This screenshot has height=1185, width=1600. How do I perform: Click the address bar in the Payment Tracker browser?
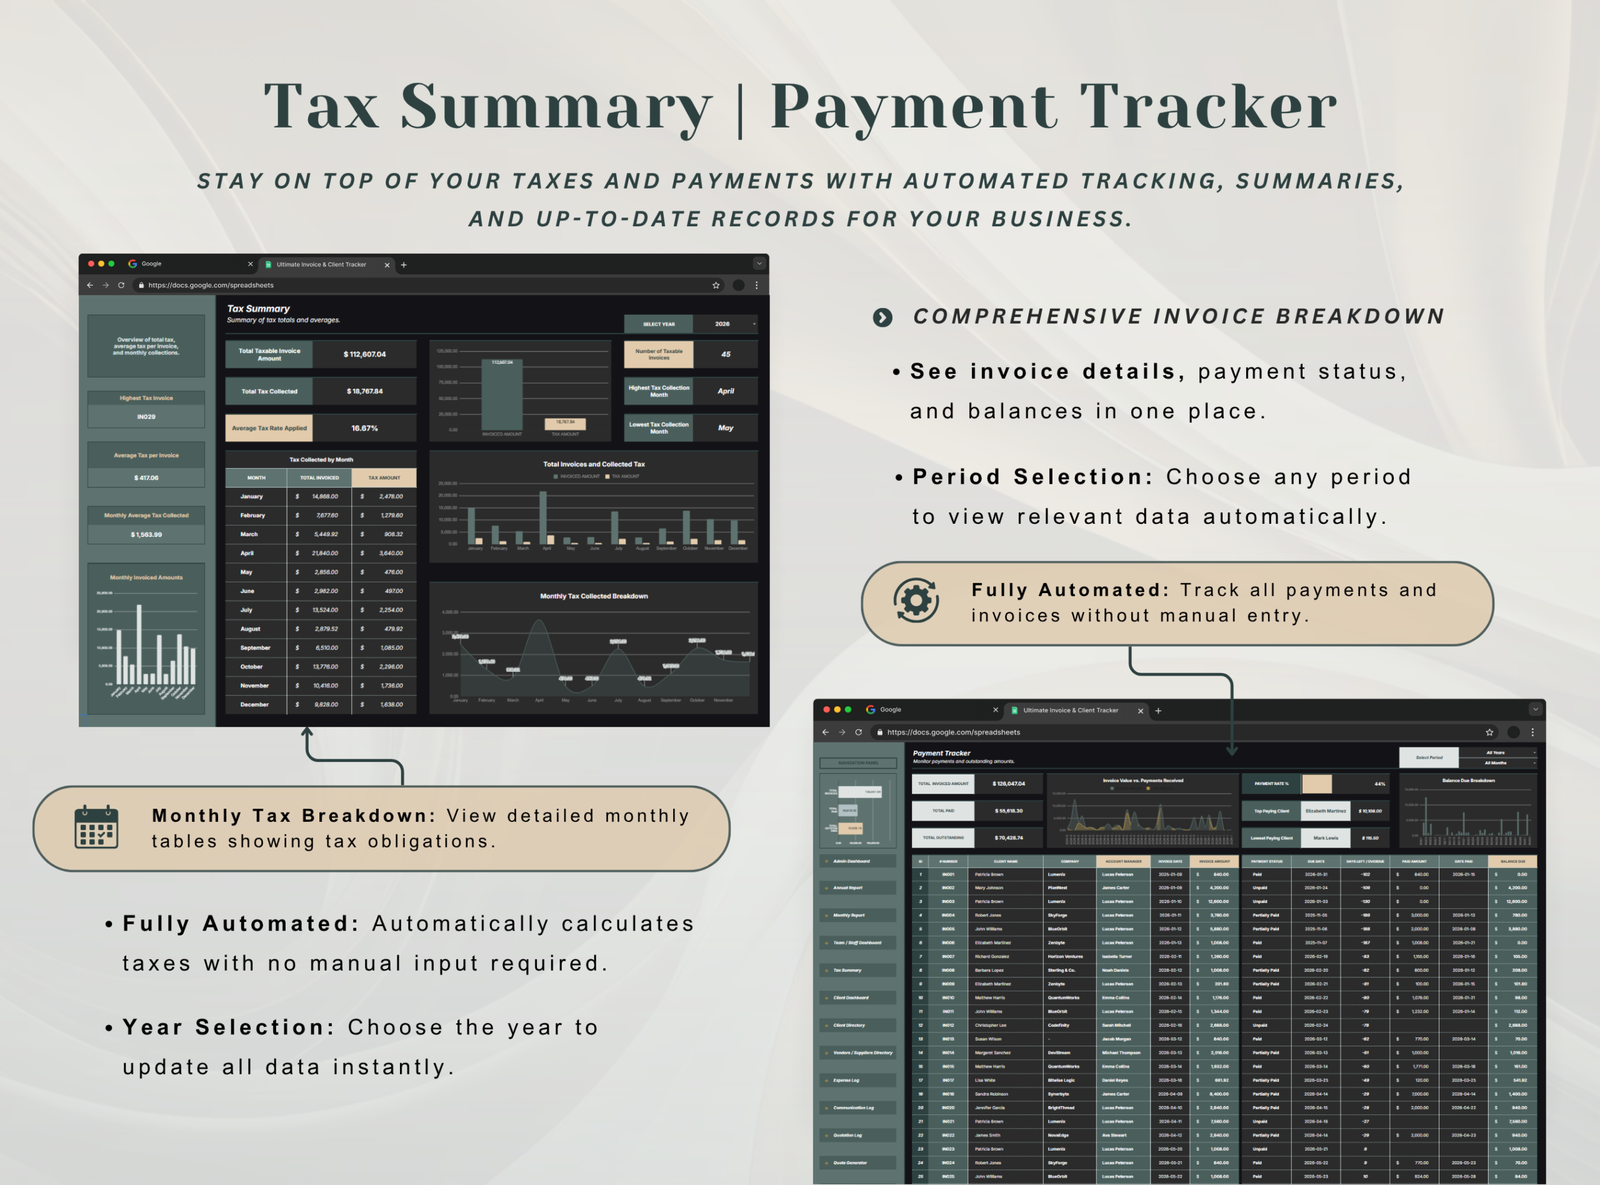pyautogui.click(x=1180, y=732)
